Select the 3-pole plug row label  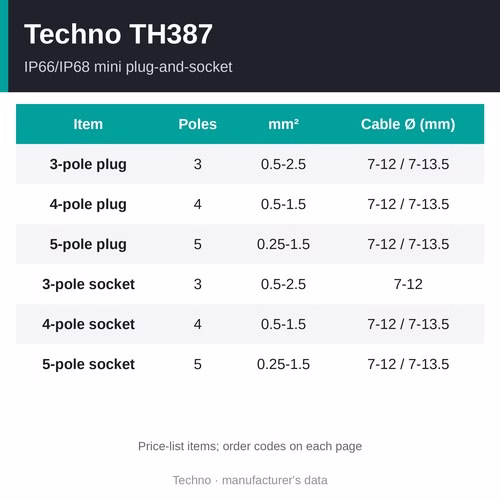[x=88, y=164]
